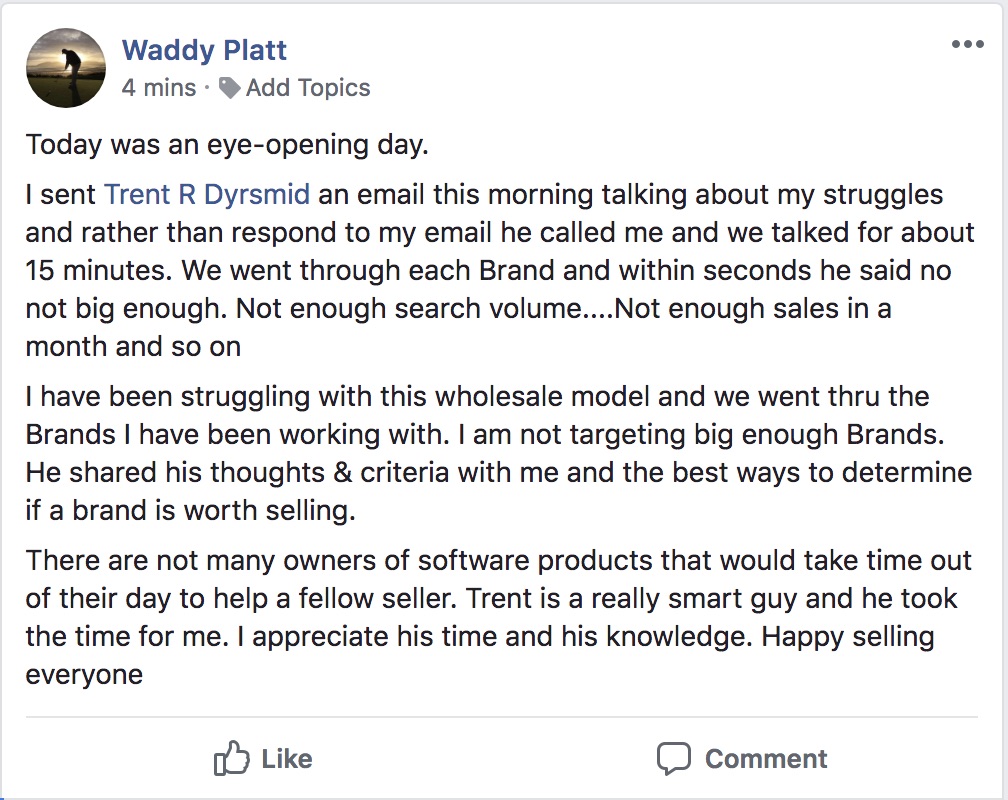1008x800 pixels.
Task: Click the phrase 'if a brand is worth selling.'
Action: click(190, 511)
